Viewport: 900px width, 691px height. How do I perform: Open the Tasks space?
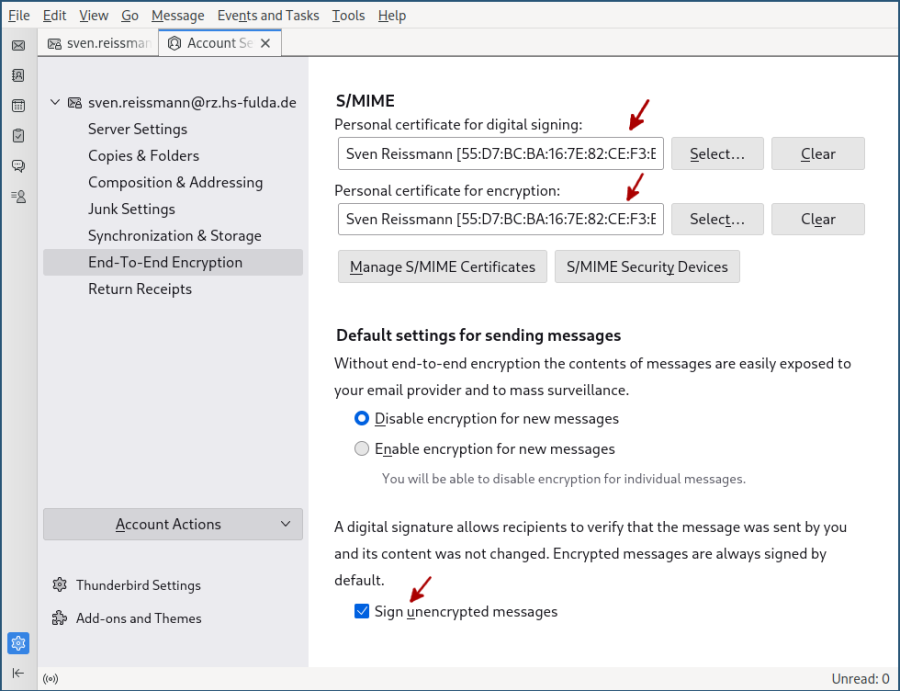(18, 135)
